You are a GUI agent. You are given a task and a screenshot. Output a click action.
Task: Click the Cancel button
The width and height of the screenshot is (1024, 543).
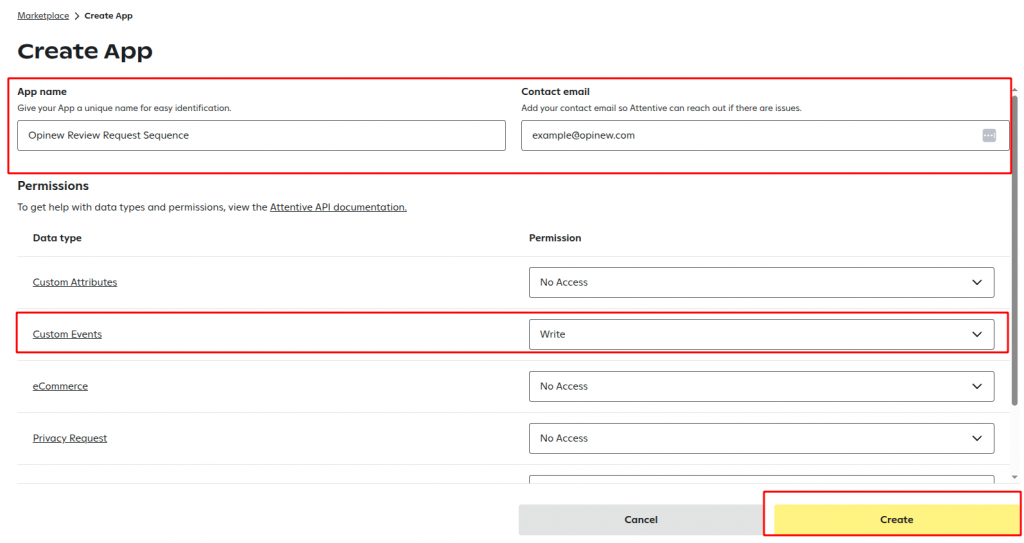click(x=641, y=519)
